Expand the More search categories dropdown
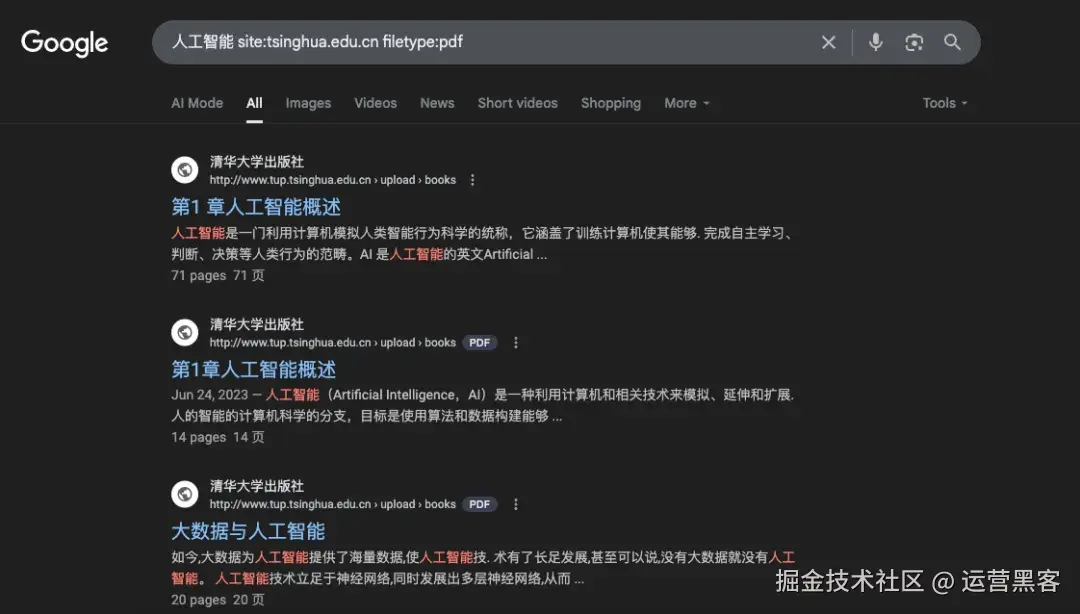This screenshot has width=1080, height=614. 686,103
